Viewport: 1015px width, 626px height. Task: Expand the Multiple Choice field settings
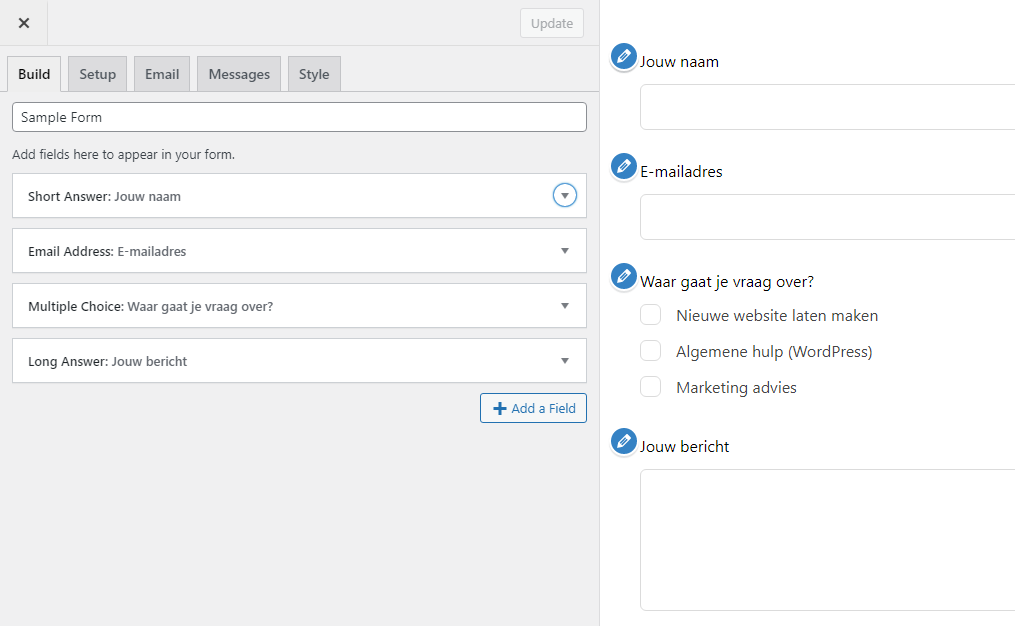565,306
